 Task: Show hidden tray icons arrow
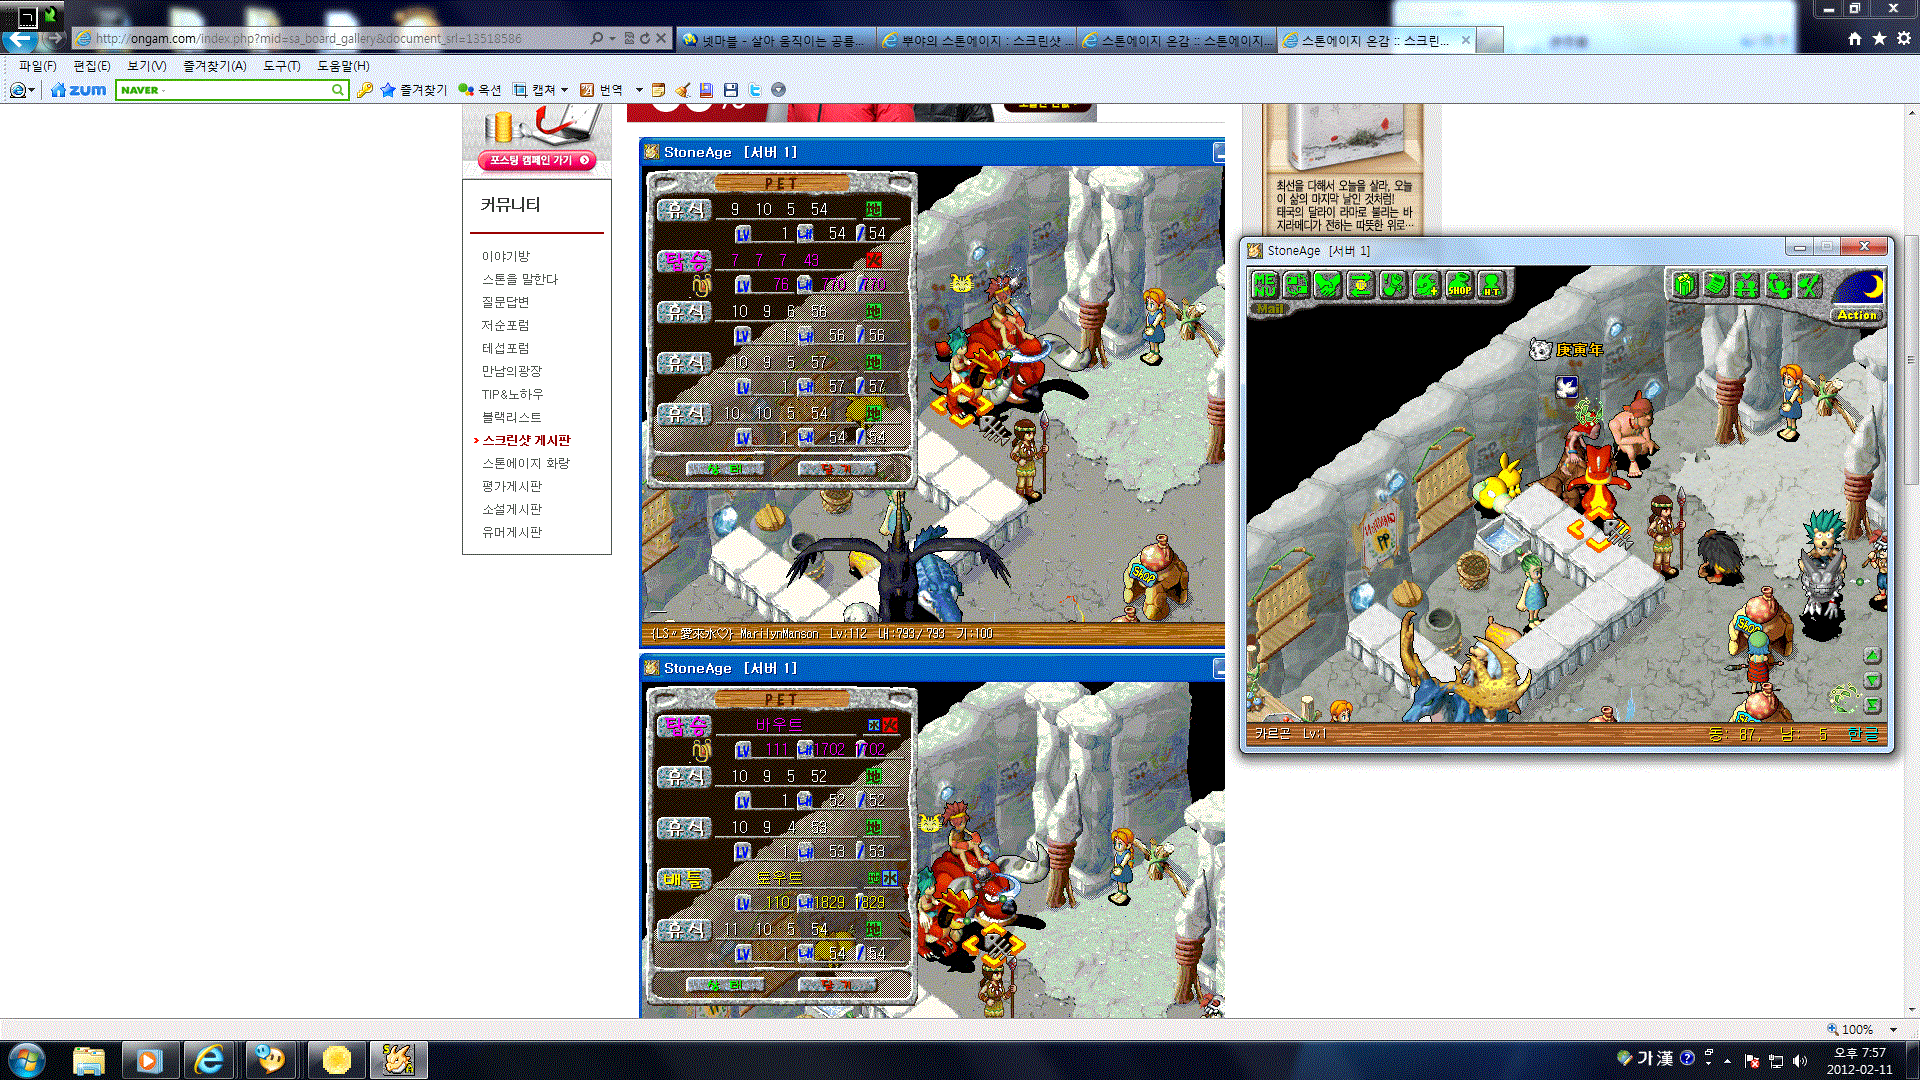click(1727, 1060)
